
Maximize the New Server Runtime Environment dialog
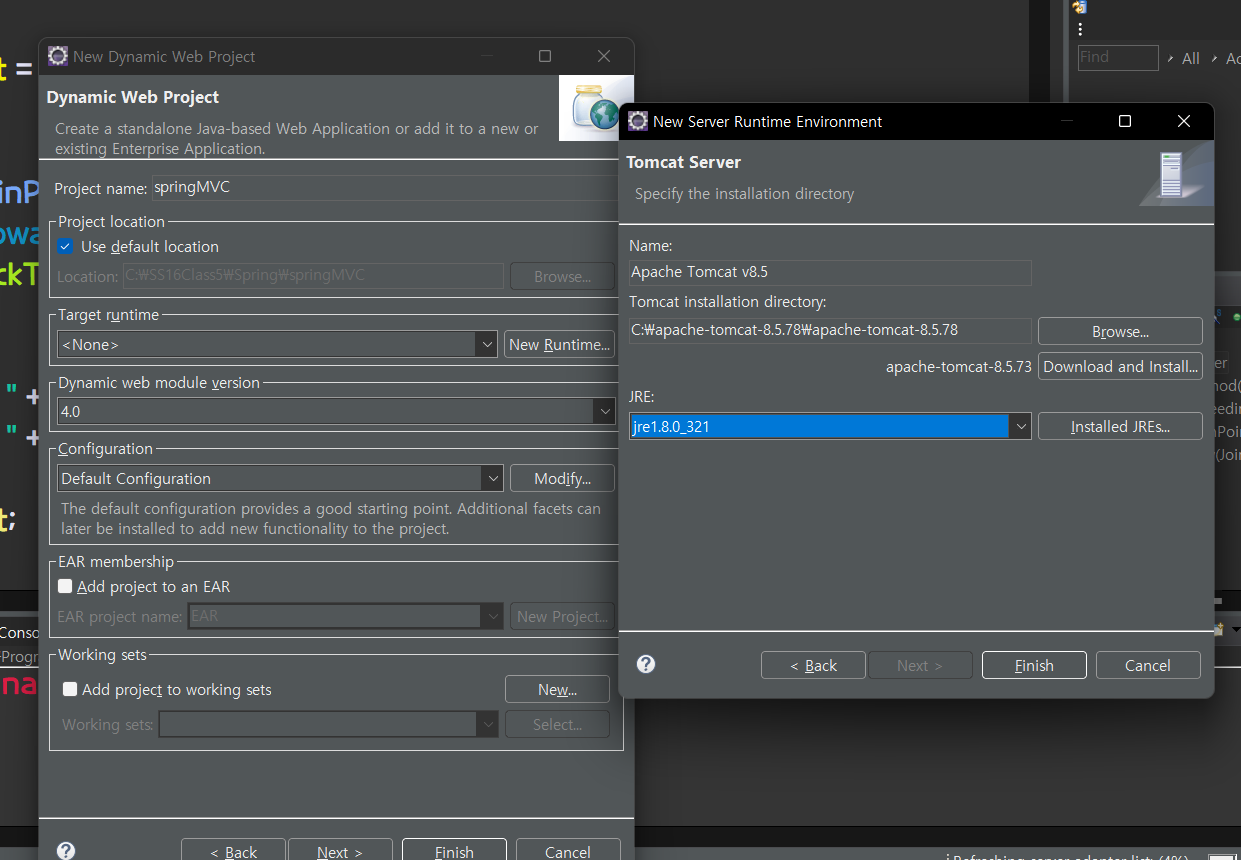click(x=1125, y=121)
